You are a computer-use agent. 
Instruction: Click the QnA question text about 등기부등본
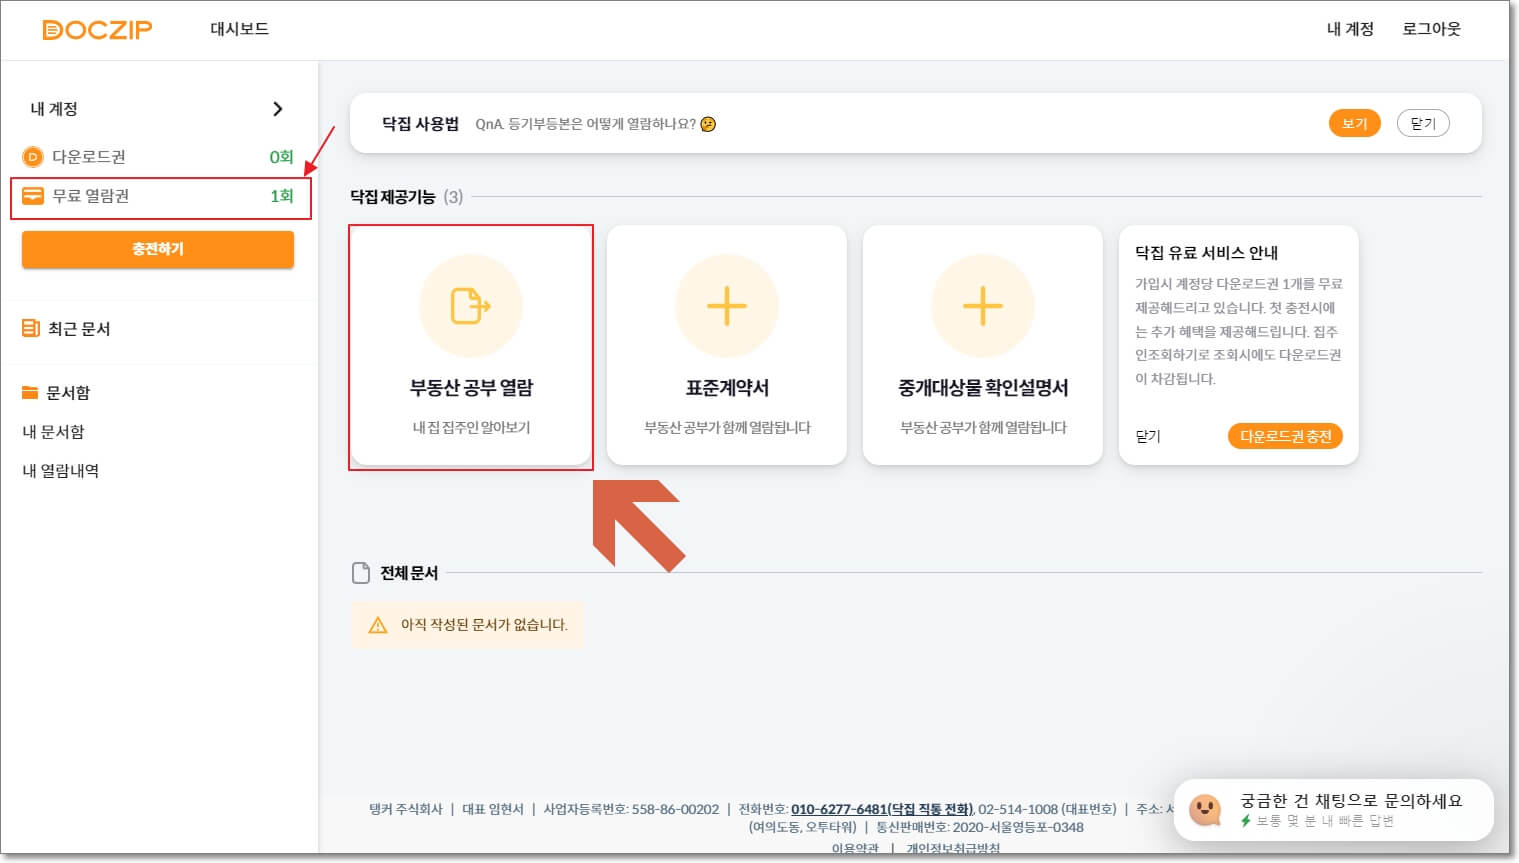click(586, 124)
